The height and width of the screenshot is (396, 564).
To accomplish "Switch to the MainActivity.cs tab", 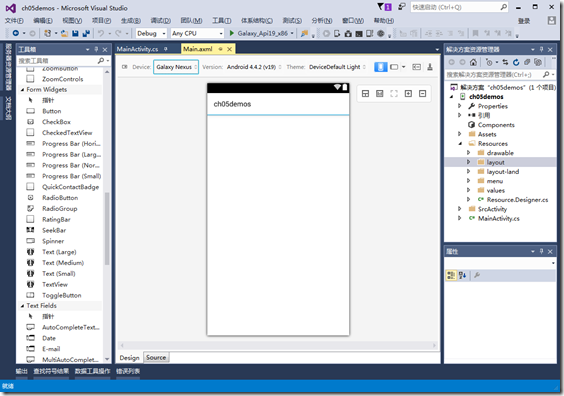I will coord(137,49).
